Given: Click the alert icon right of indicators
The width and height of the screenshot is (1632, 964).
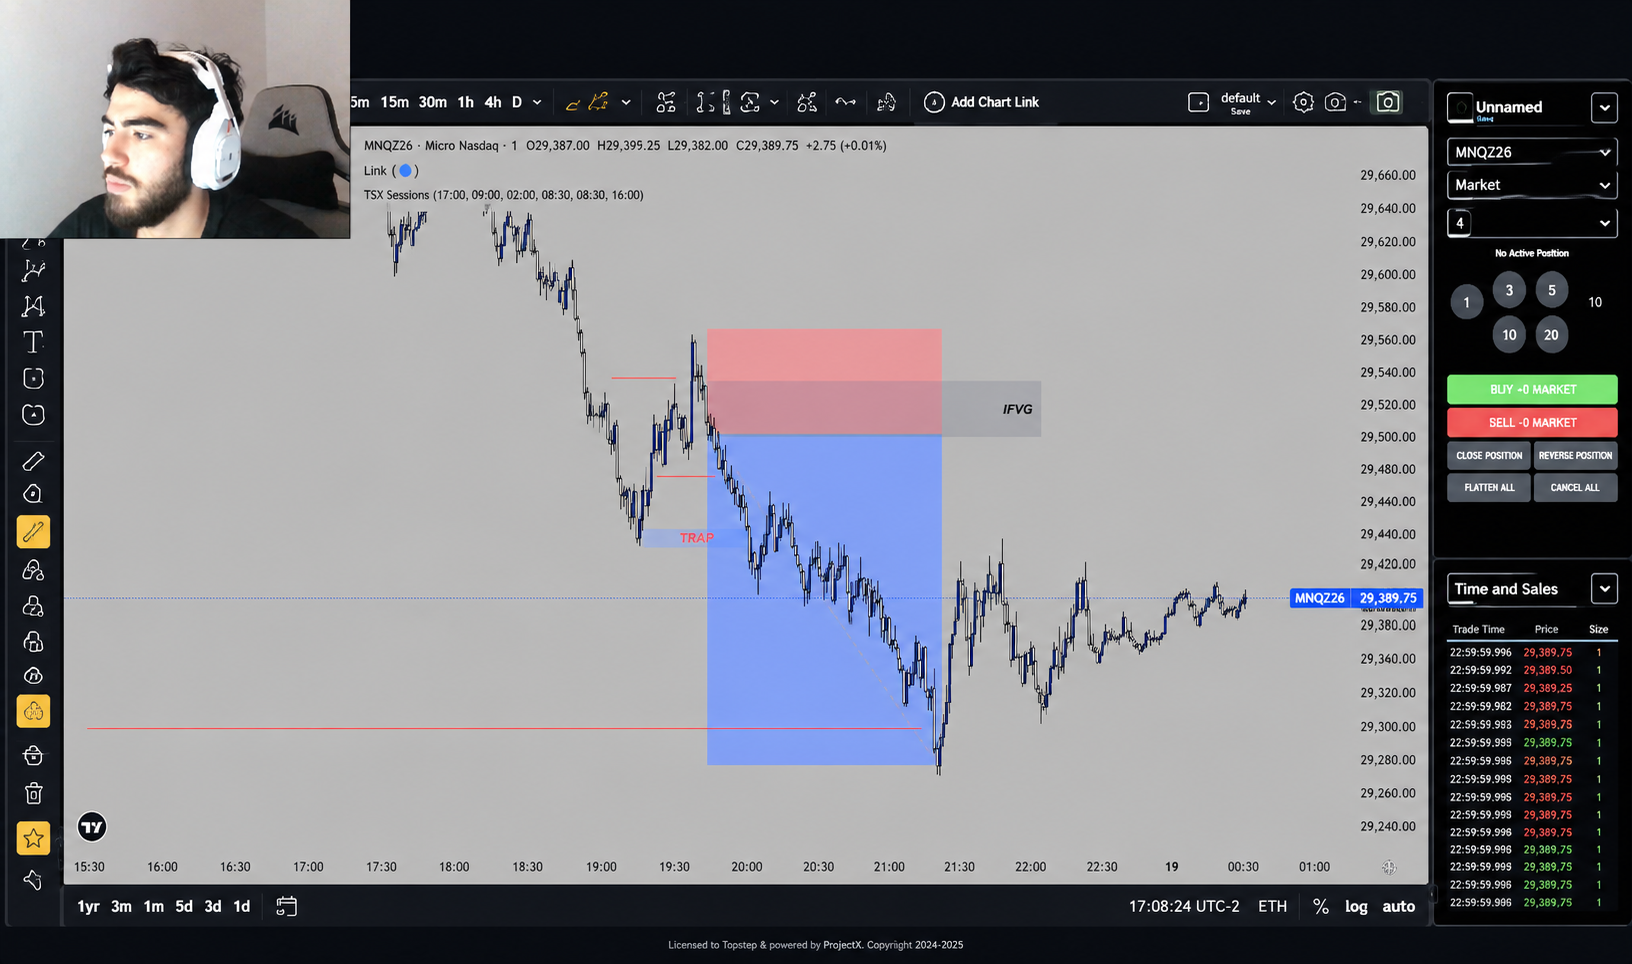Looking at the screenshot, I should 807,102.
